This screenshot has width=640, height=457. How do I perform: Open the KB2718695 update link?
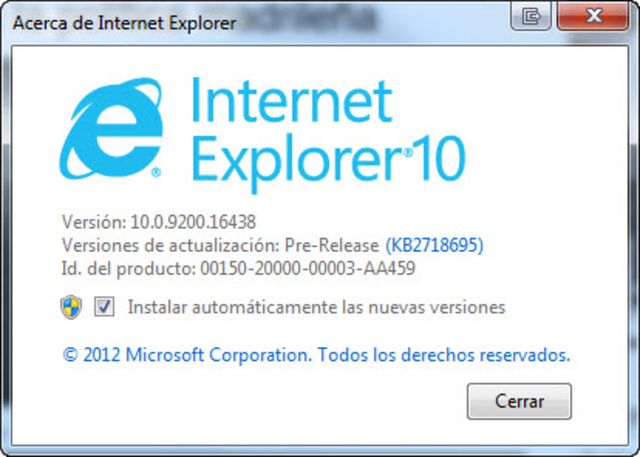[434, 245]
